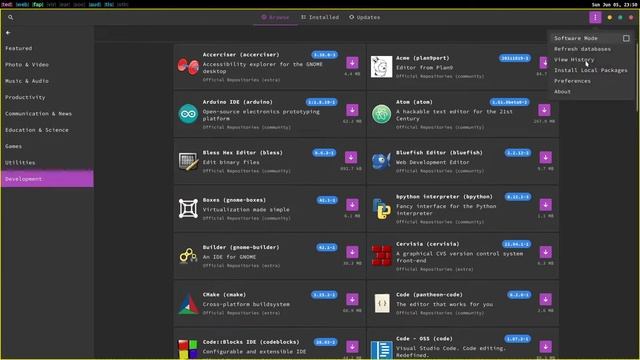Select the Games category
Image resolution: width=640 pixels, height=360 pixels.
point(47,146)
